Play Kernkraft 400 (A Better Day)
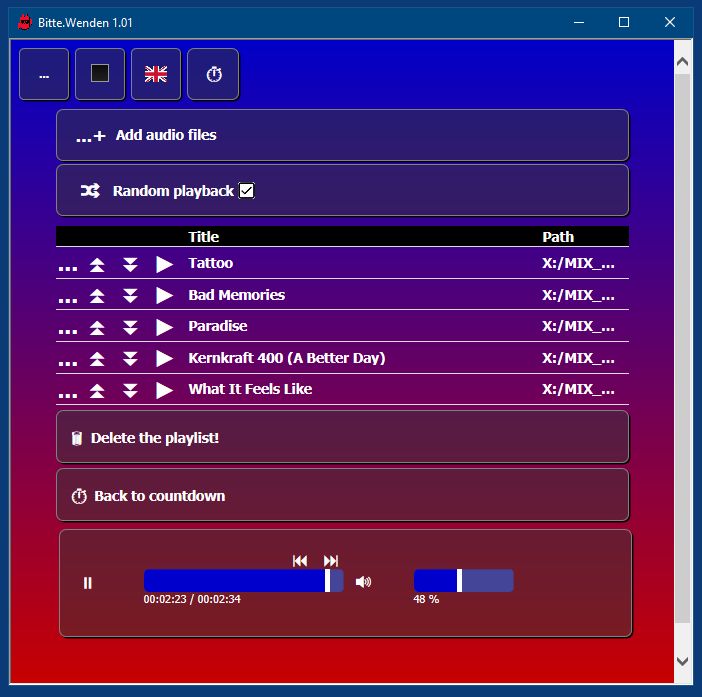The image size is (702, 697). 164,359
